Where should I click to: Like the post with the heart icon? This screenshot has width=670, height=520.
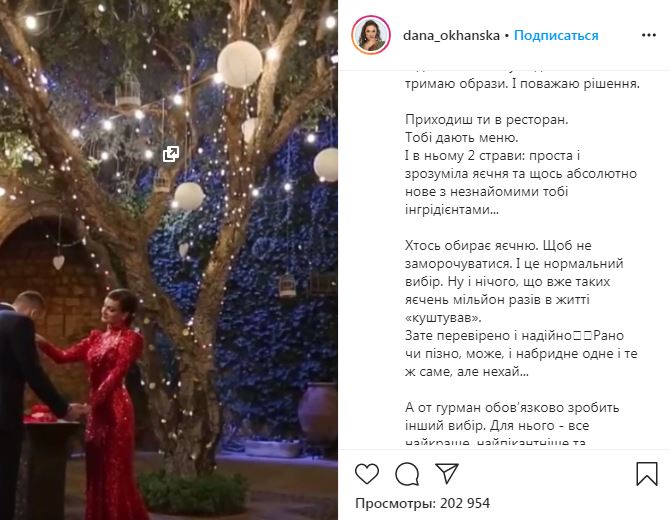(367, 473)
